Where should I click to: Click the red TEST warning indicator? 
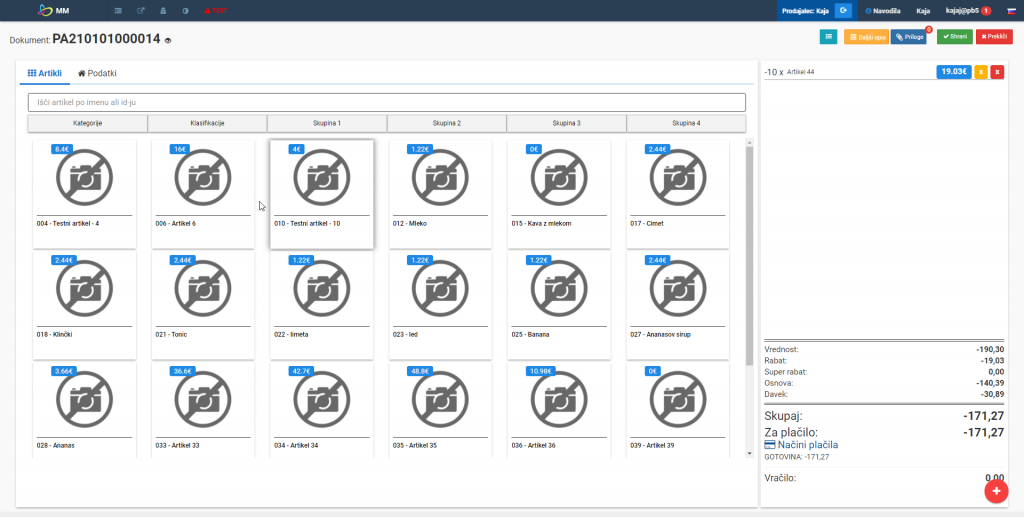point(216,10)
